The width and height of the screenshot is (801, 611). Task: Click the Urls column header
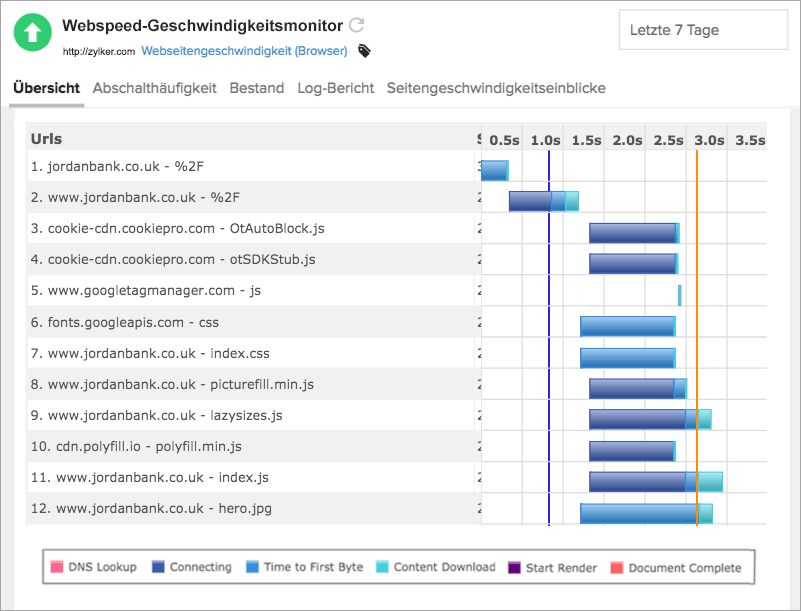point(46,139)
